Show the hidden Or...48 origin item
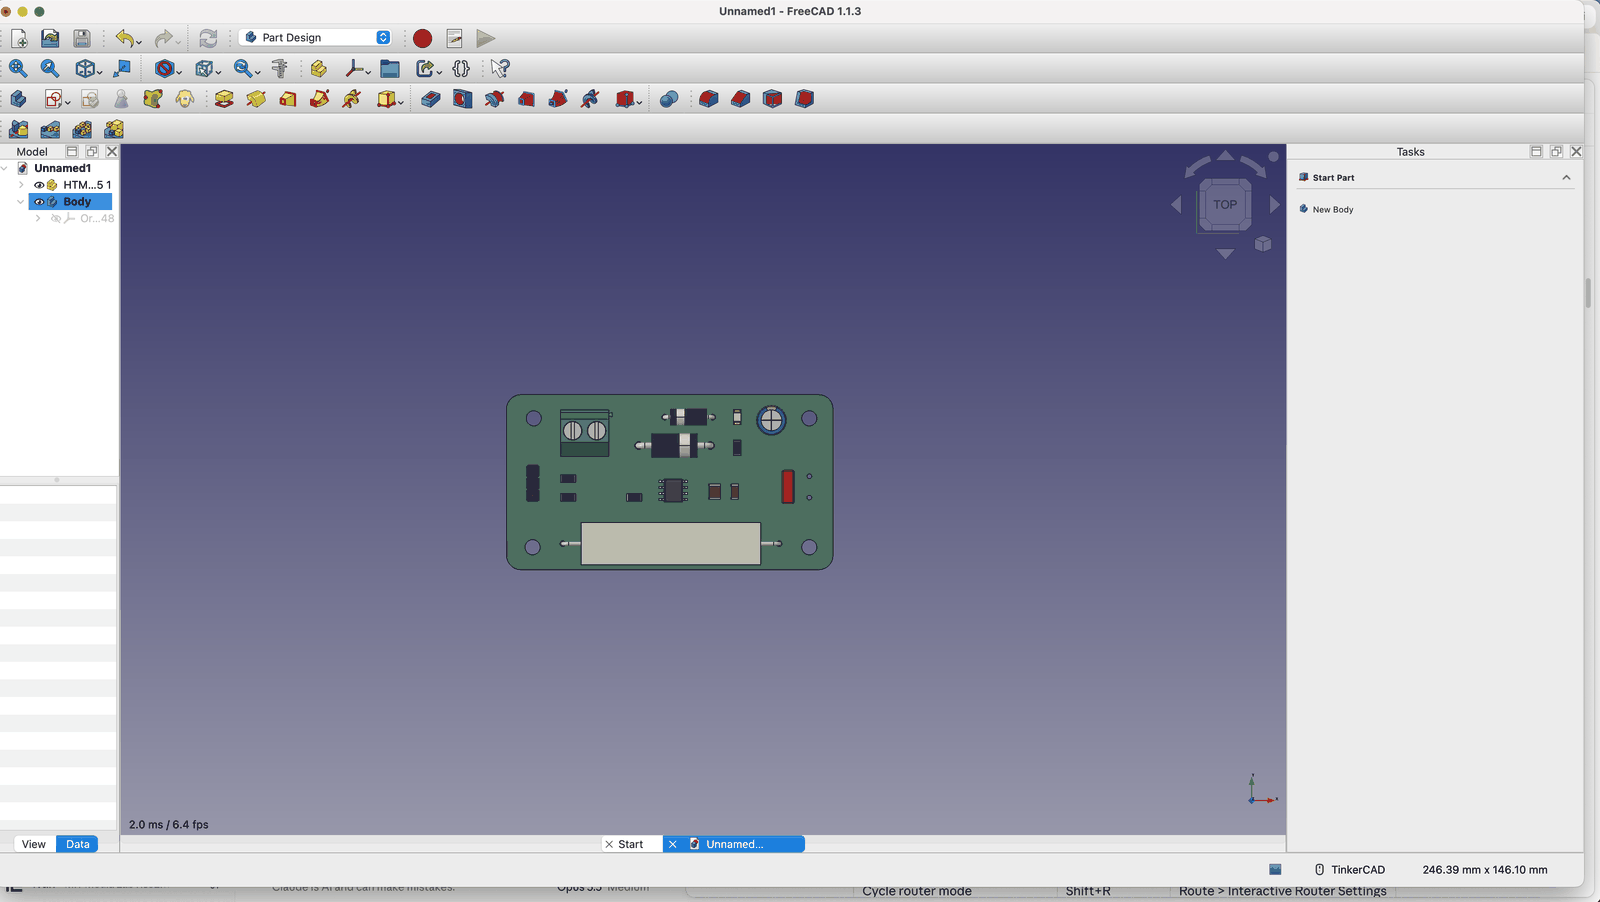 [56, 219]
